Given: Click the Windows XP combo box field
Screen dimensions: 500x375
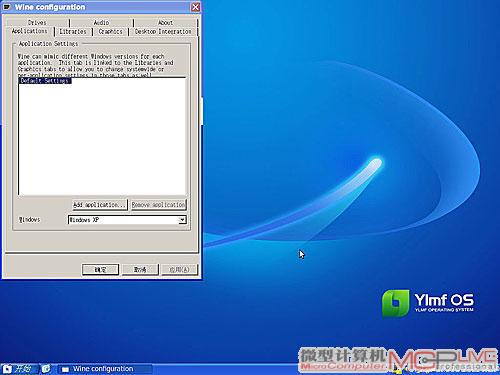Looking at the screenshot, I should pos(127,220).
